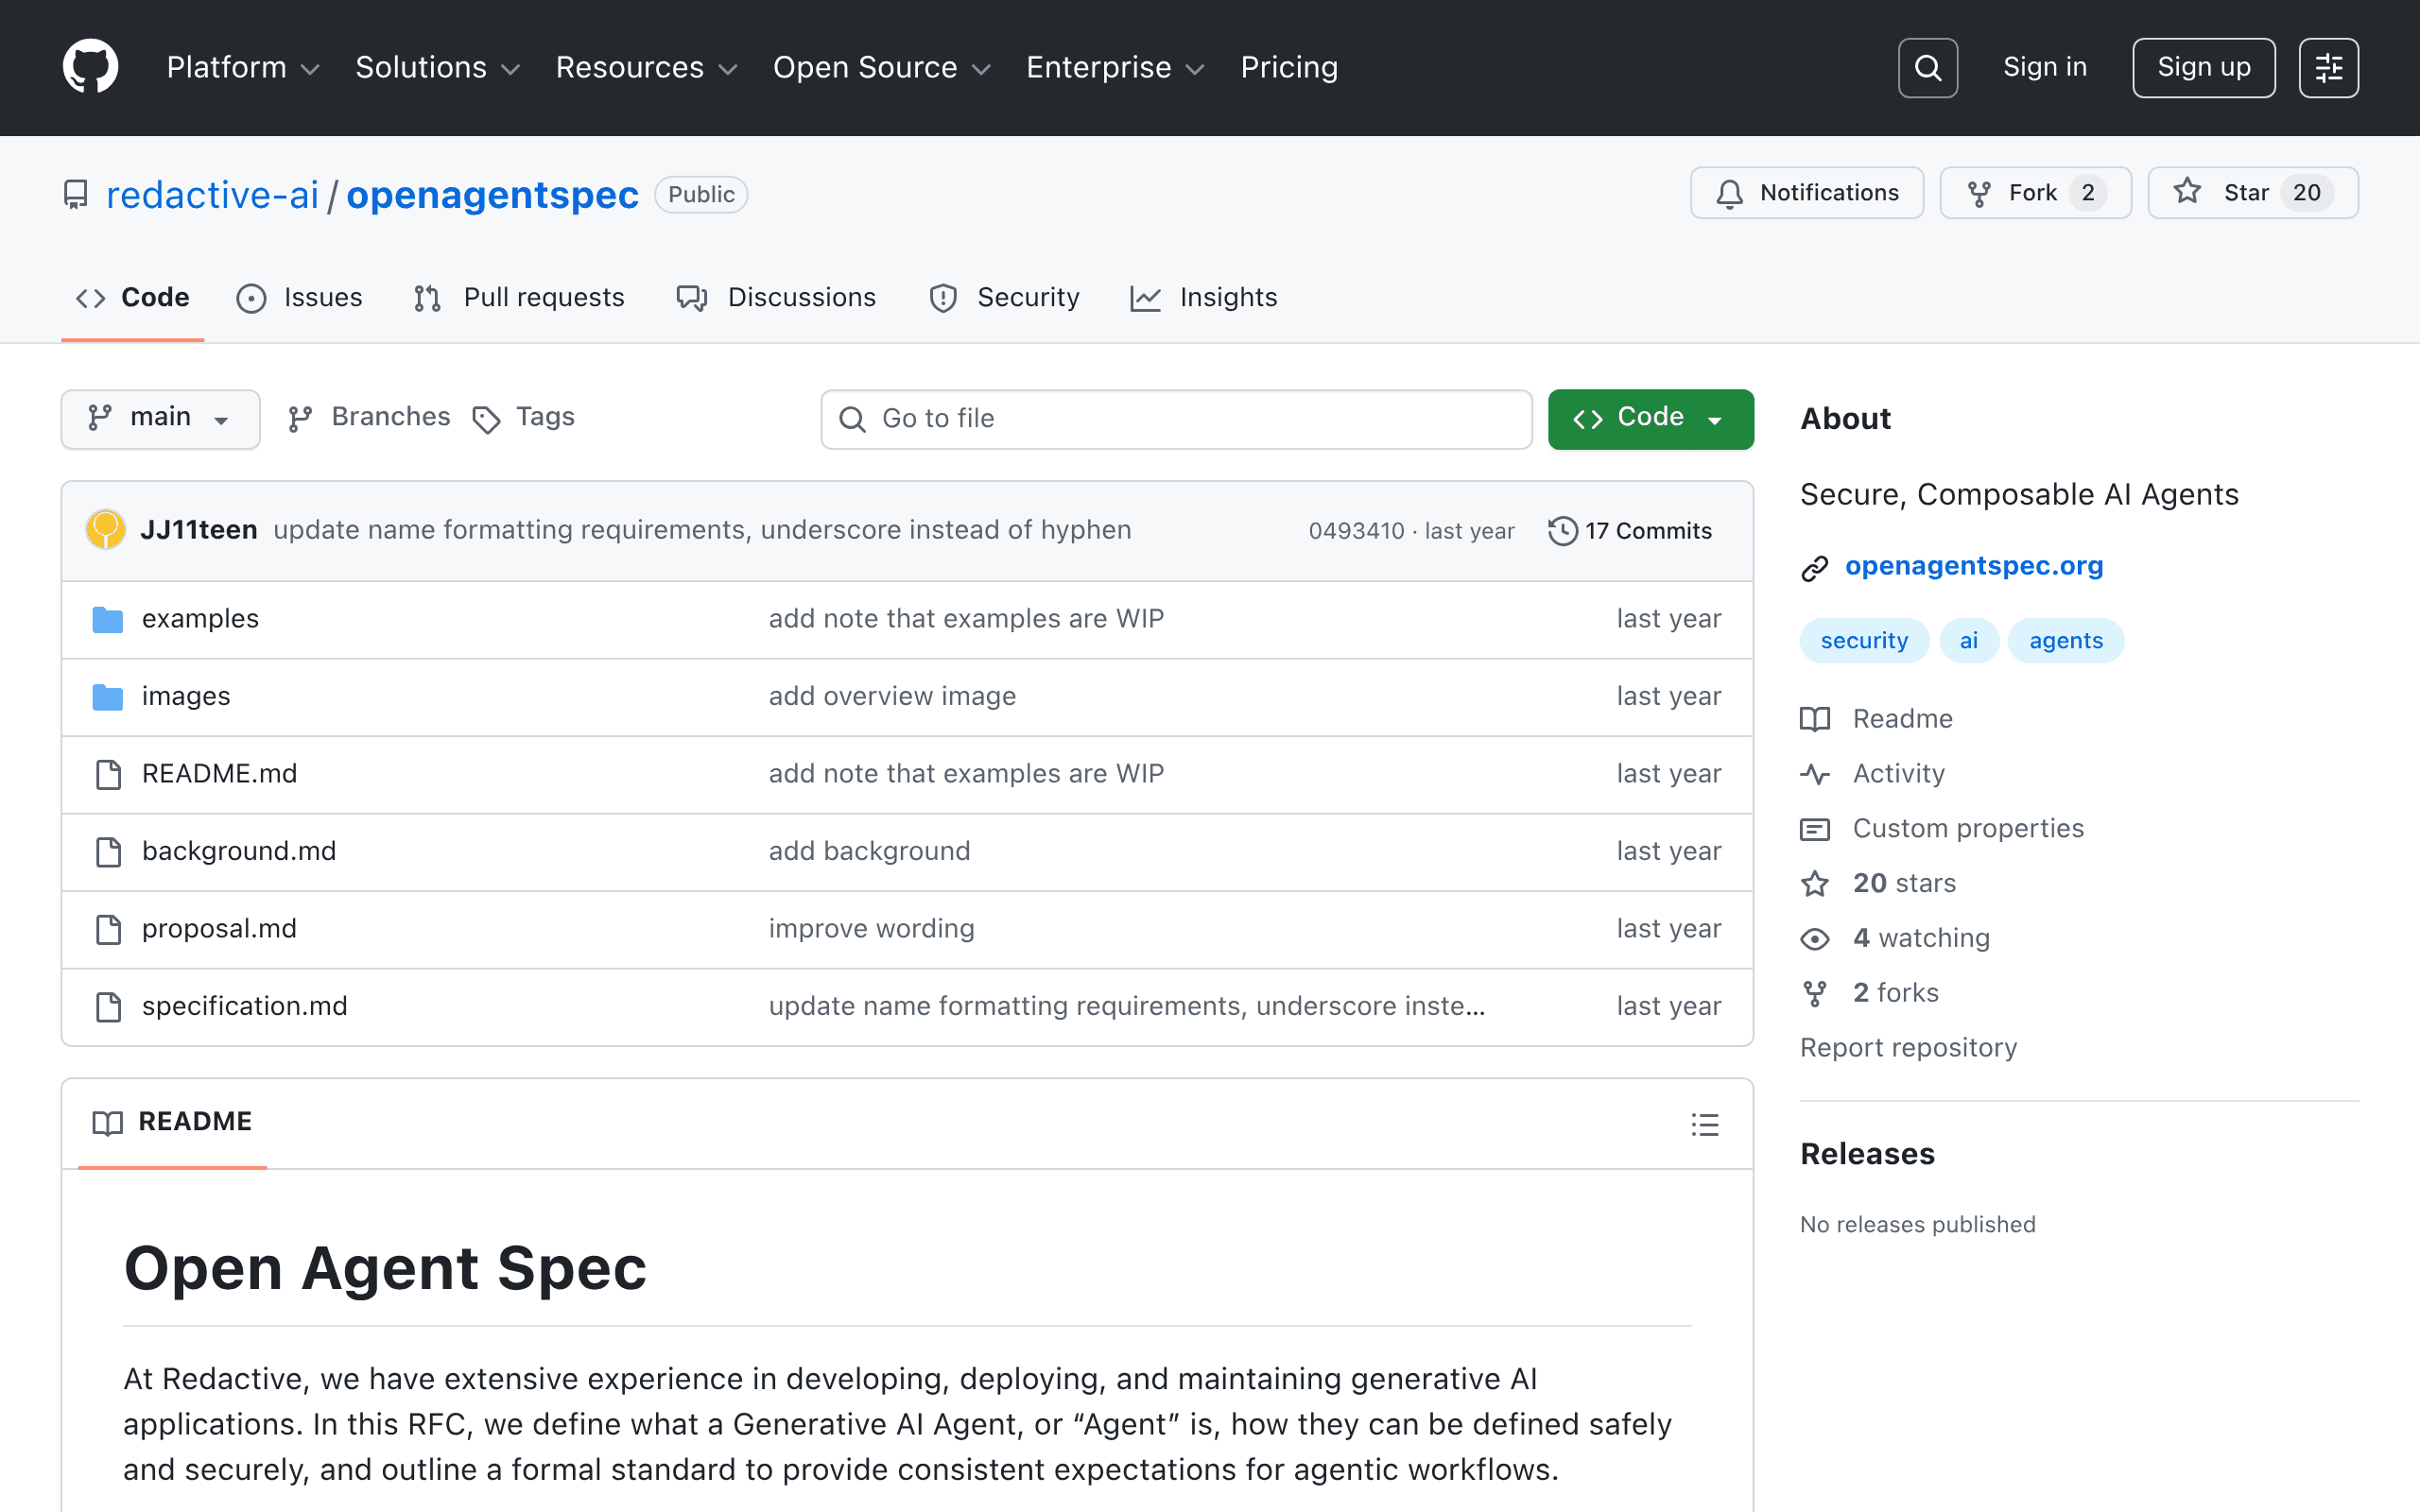Open the Pricing page
The width and height of the screenshot is (2420, 1512).
click(x=1289, y=67)
